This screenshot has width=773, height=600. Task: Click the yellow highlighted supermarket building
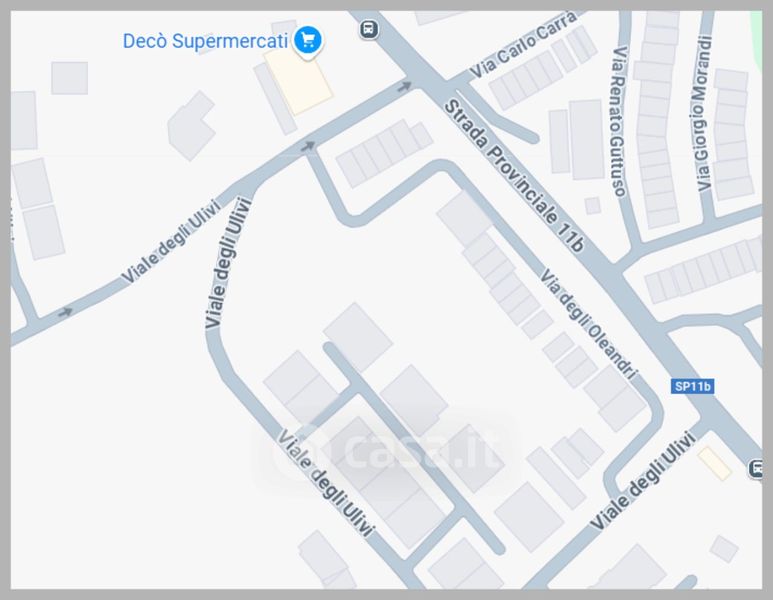(x=298, y=81)
